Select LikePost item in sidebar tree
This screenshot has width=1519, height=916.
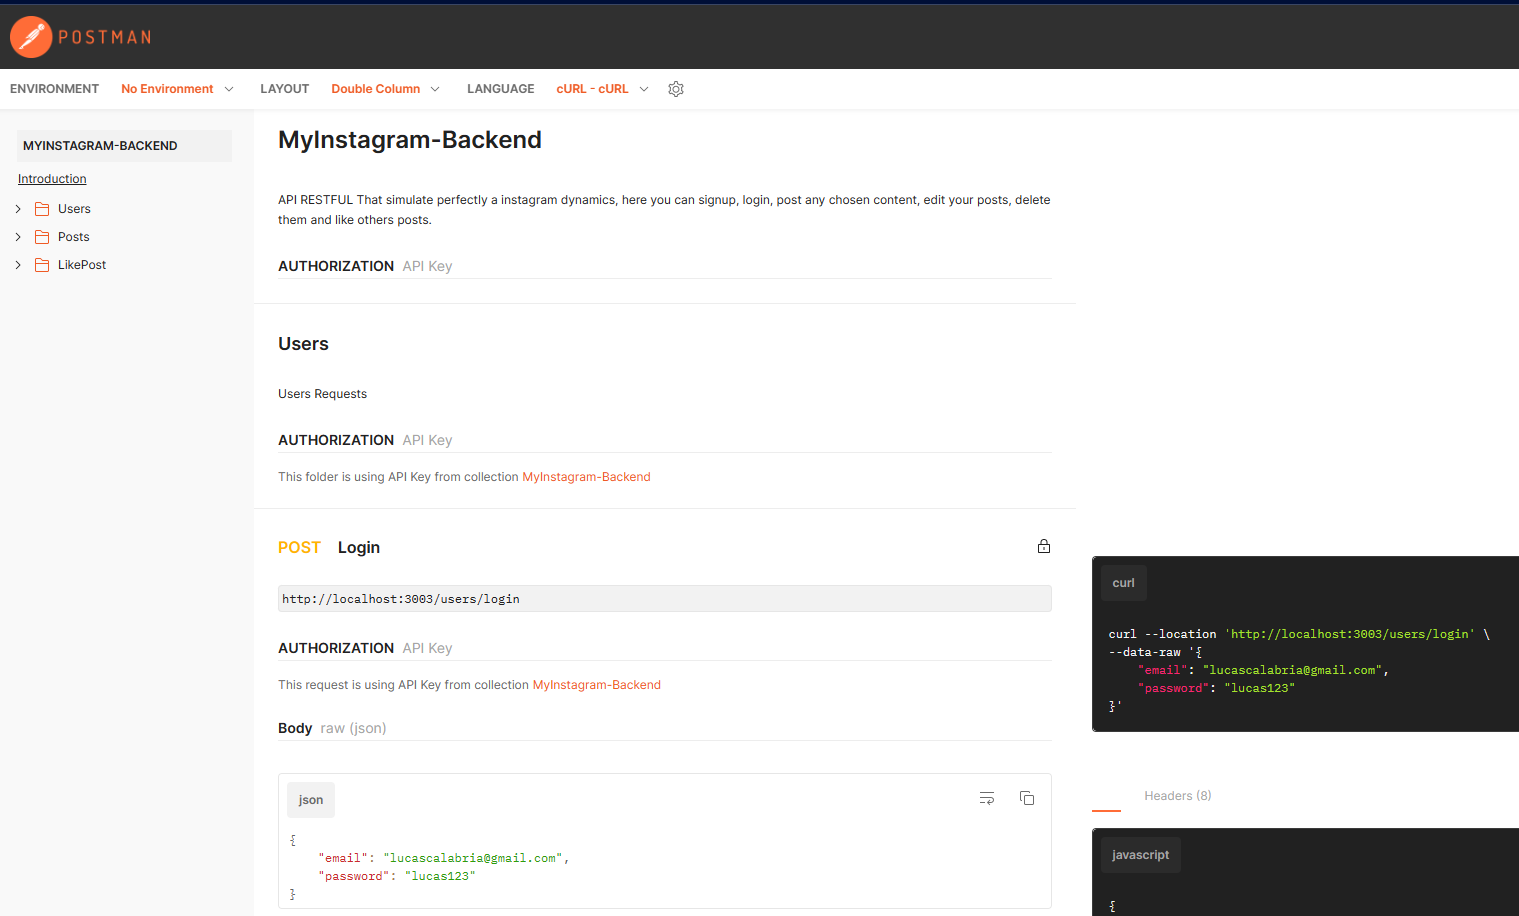[82, 265]
